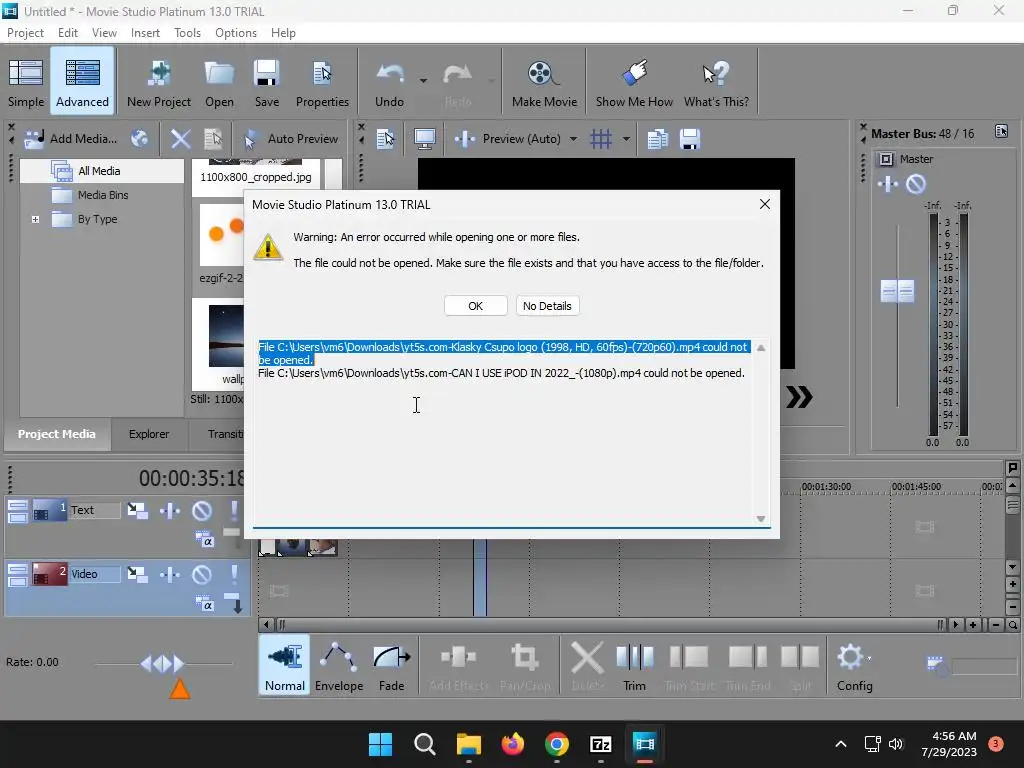Screen dimensions: 1024x768
Task: Open the Tools menu
Action: 187,33
